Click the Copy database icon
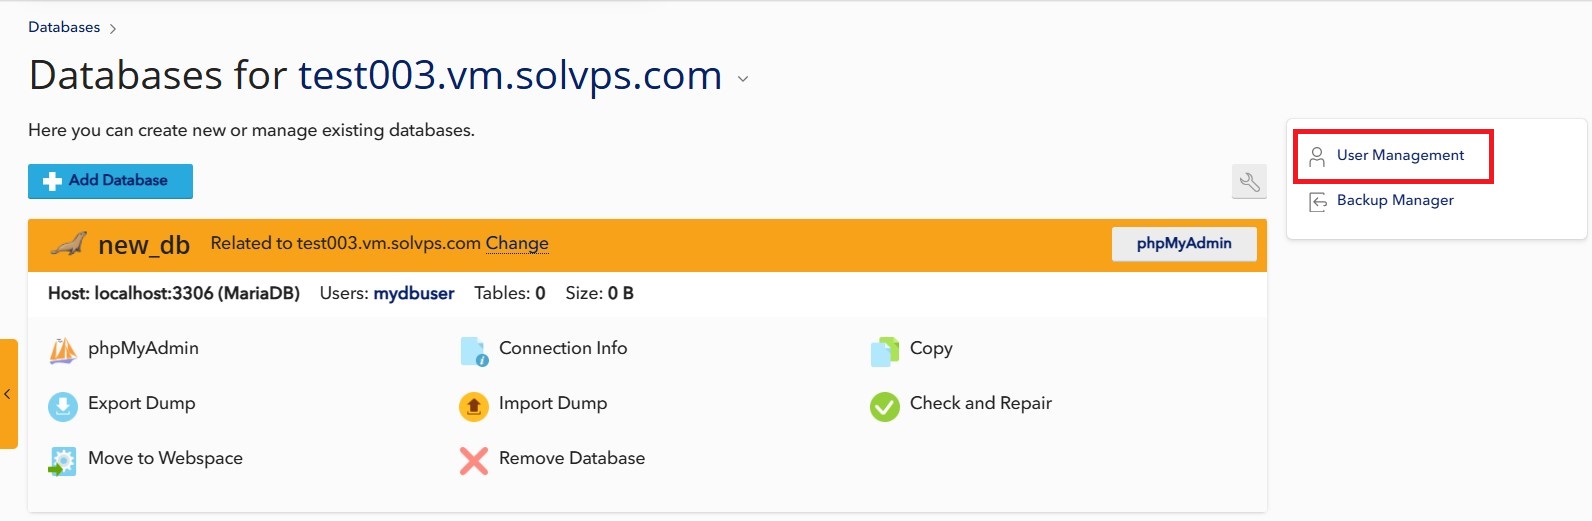Image resolution: width=1592 pixels, height=521 pixels. [885, 351]
